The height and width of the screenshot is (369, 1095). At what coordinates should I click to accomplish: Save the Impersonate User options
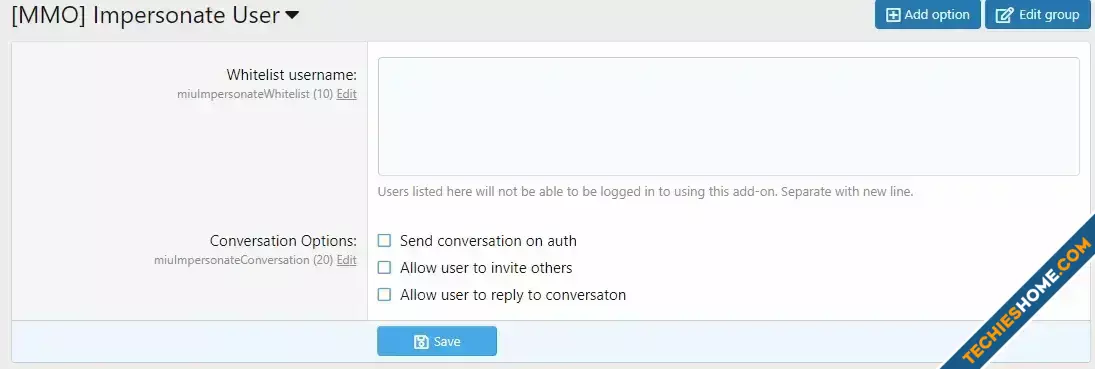(x=437, y=341)
